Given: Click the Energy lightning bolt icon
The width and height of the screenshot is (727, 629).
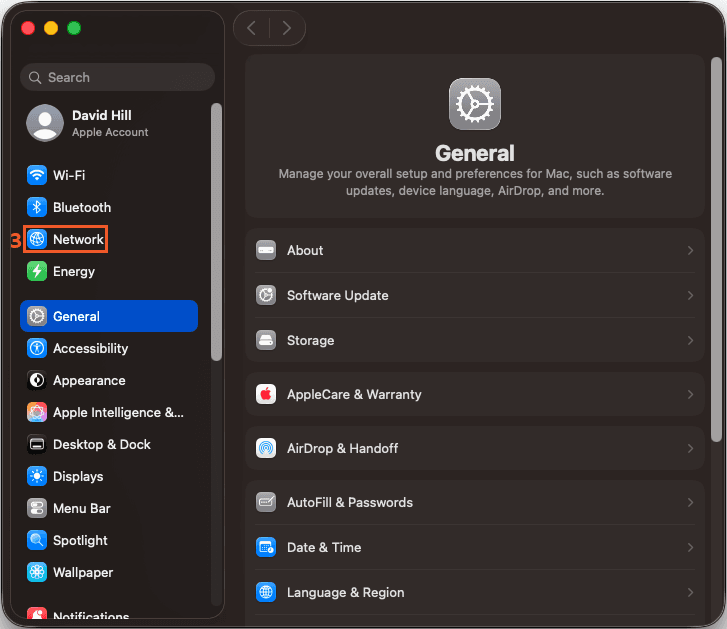Looking at the screenshot, I should [37, 271].
